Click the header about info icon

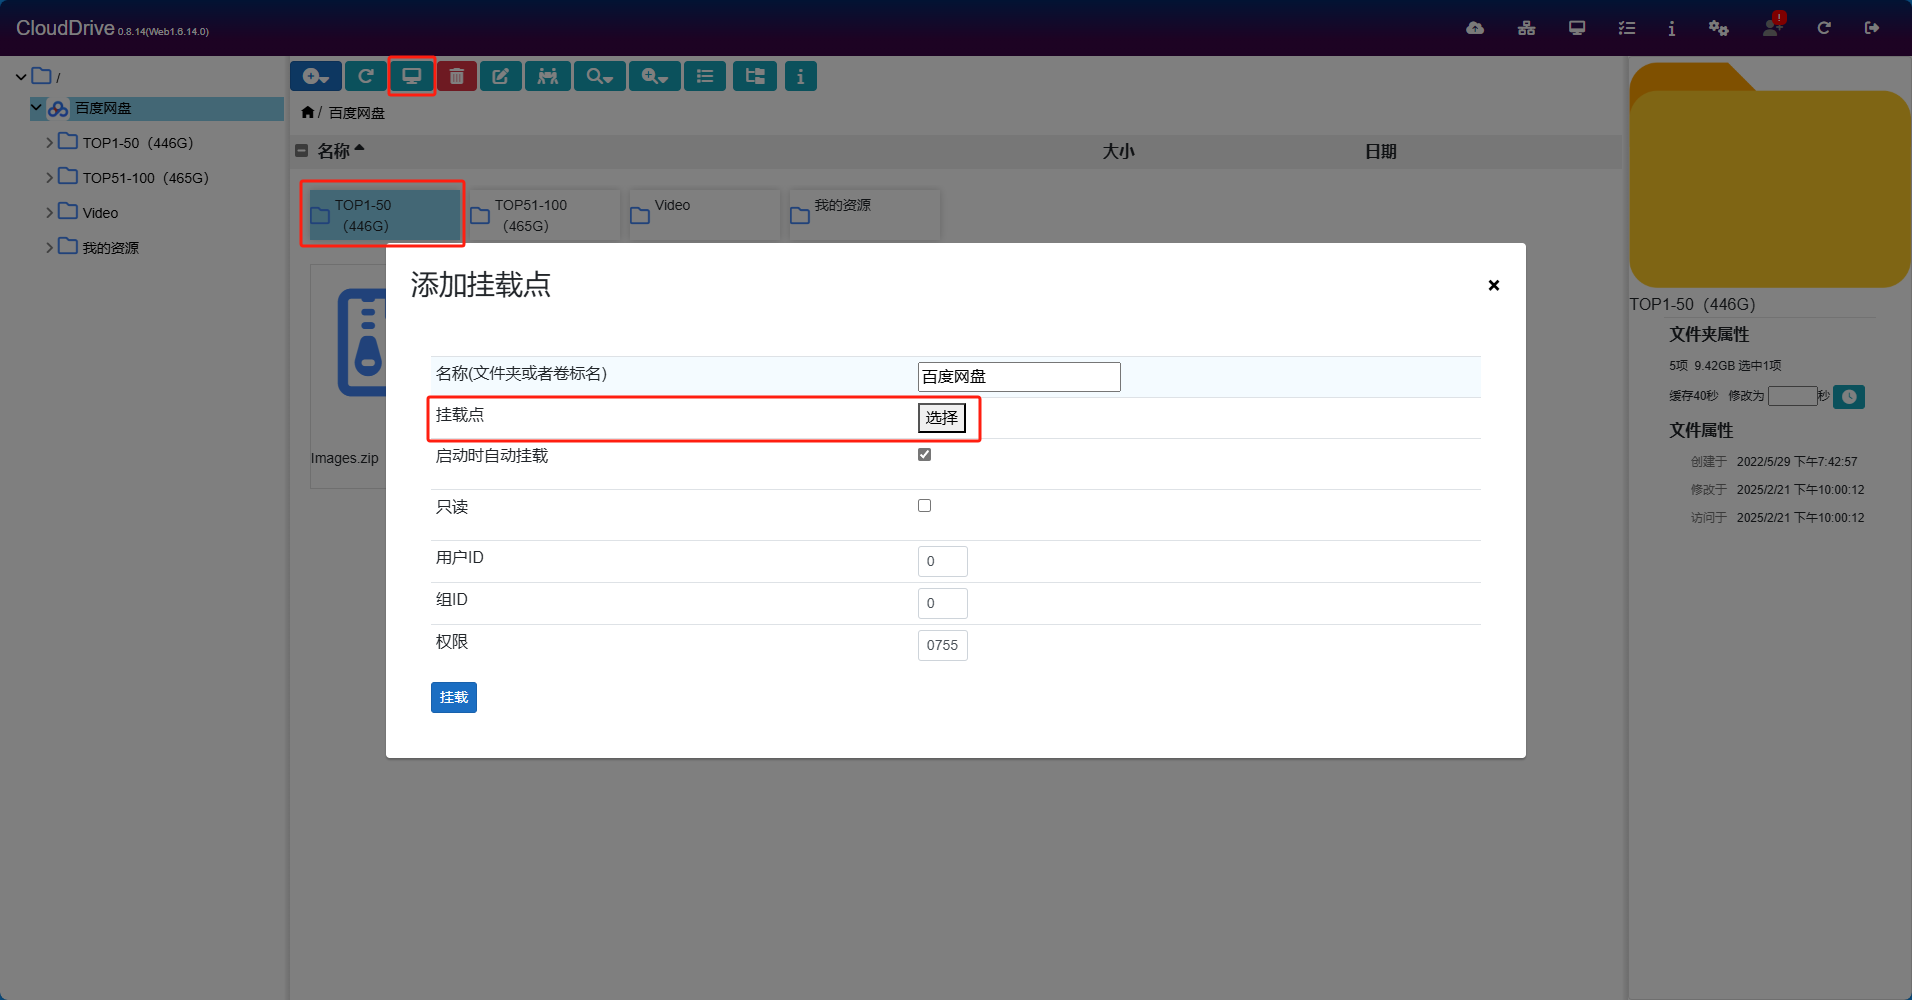(x=1672, y=28)
